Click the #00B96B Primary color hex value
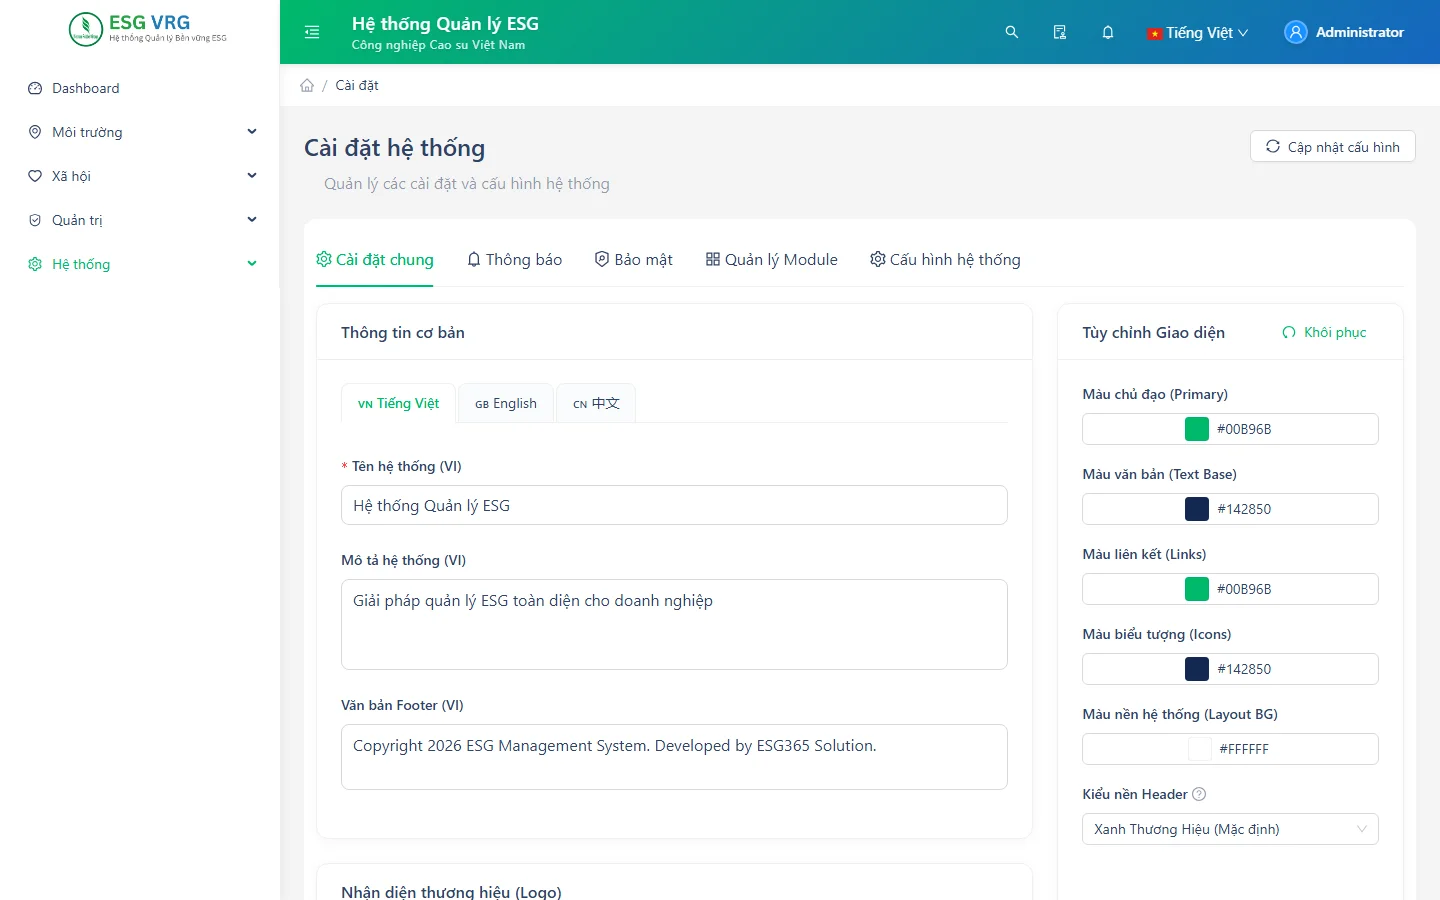 coord(1244,429)
